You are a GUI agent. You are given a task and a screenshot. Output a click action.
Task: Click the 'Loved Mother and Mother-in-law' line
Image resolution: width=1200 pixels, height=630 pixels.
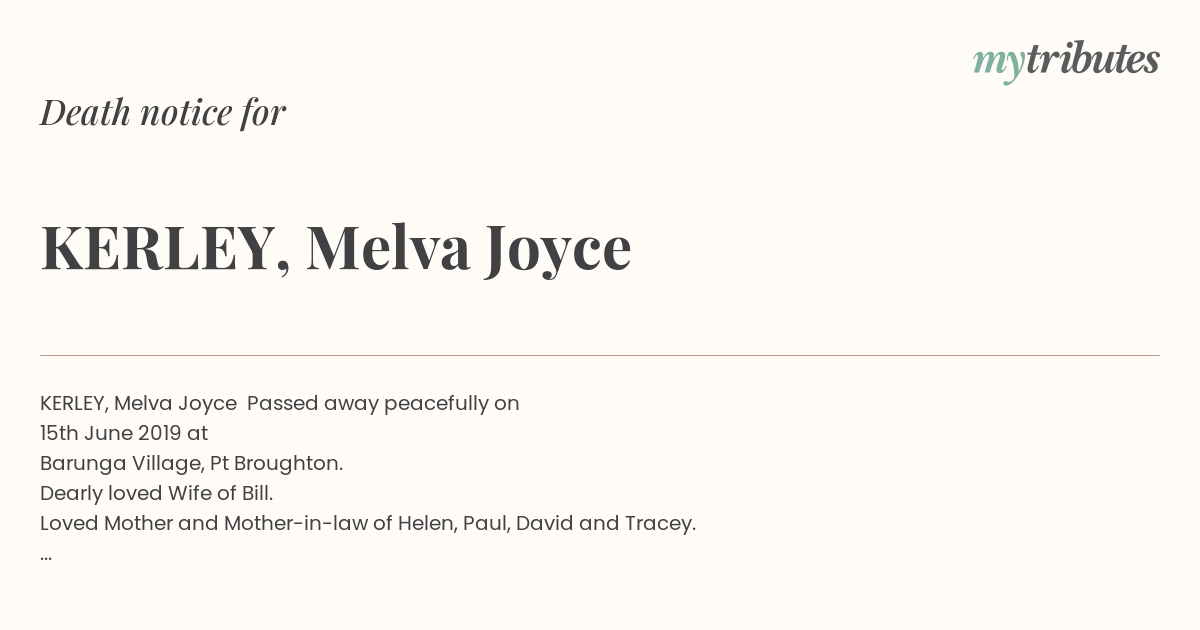pyautogui.click(x=368, y=524)
